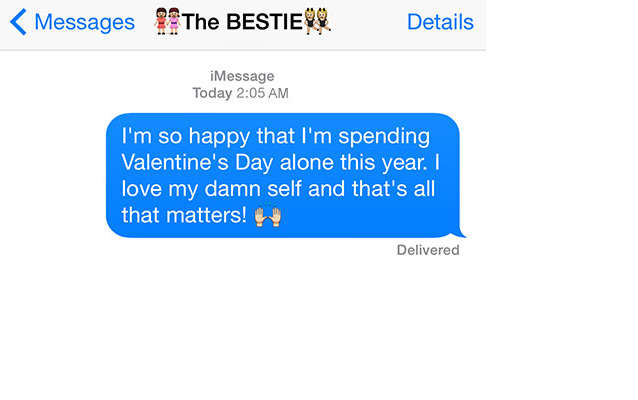Open the Details view
Image resolution: width=638 pixels, height=400 pixels.
pyautogui.click(x=440, y=22)
